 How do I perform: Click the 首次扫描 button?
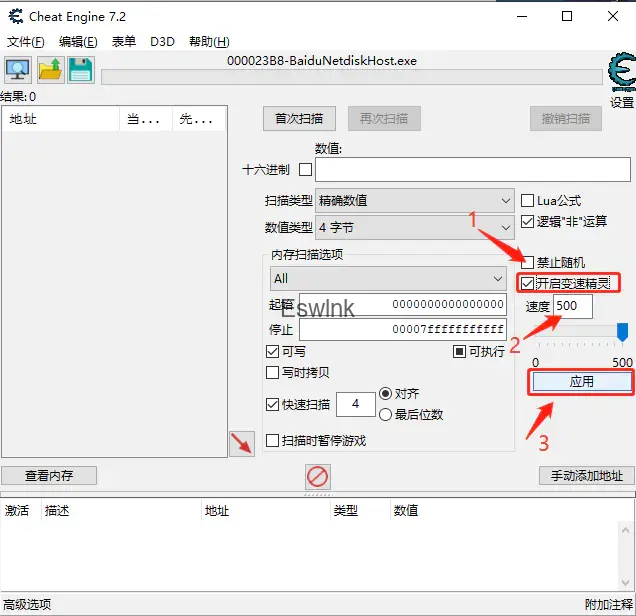299,118
